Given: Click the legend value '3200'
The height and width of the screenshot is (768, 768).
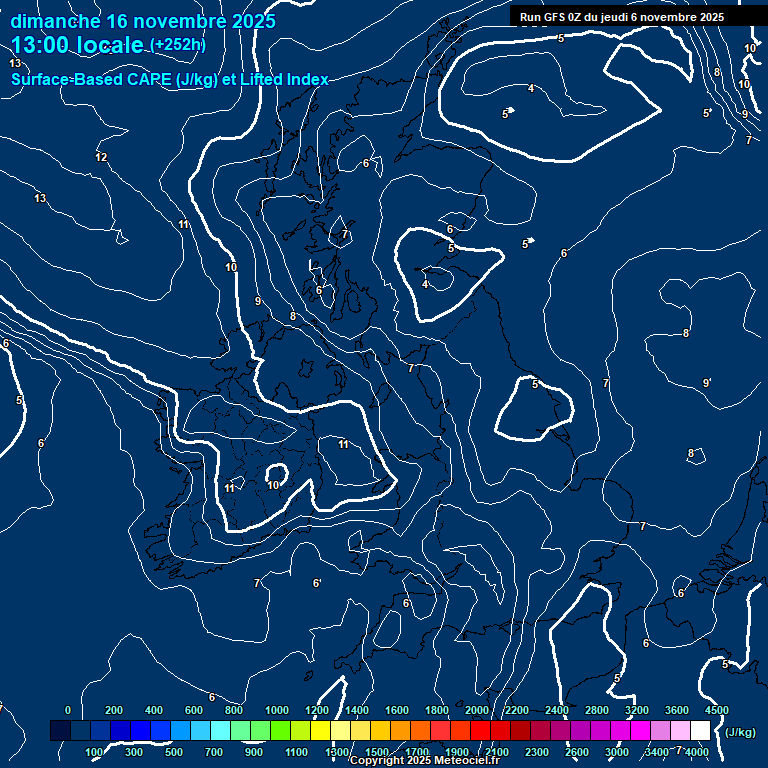Looking at the screenshot, I should pos(637,710).
